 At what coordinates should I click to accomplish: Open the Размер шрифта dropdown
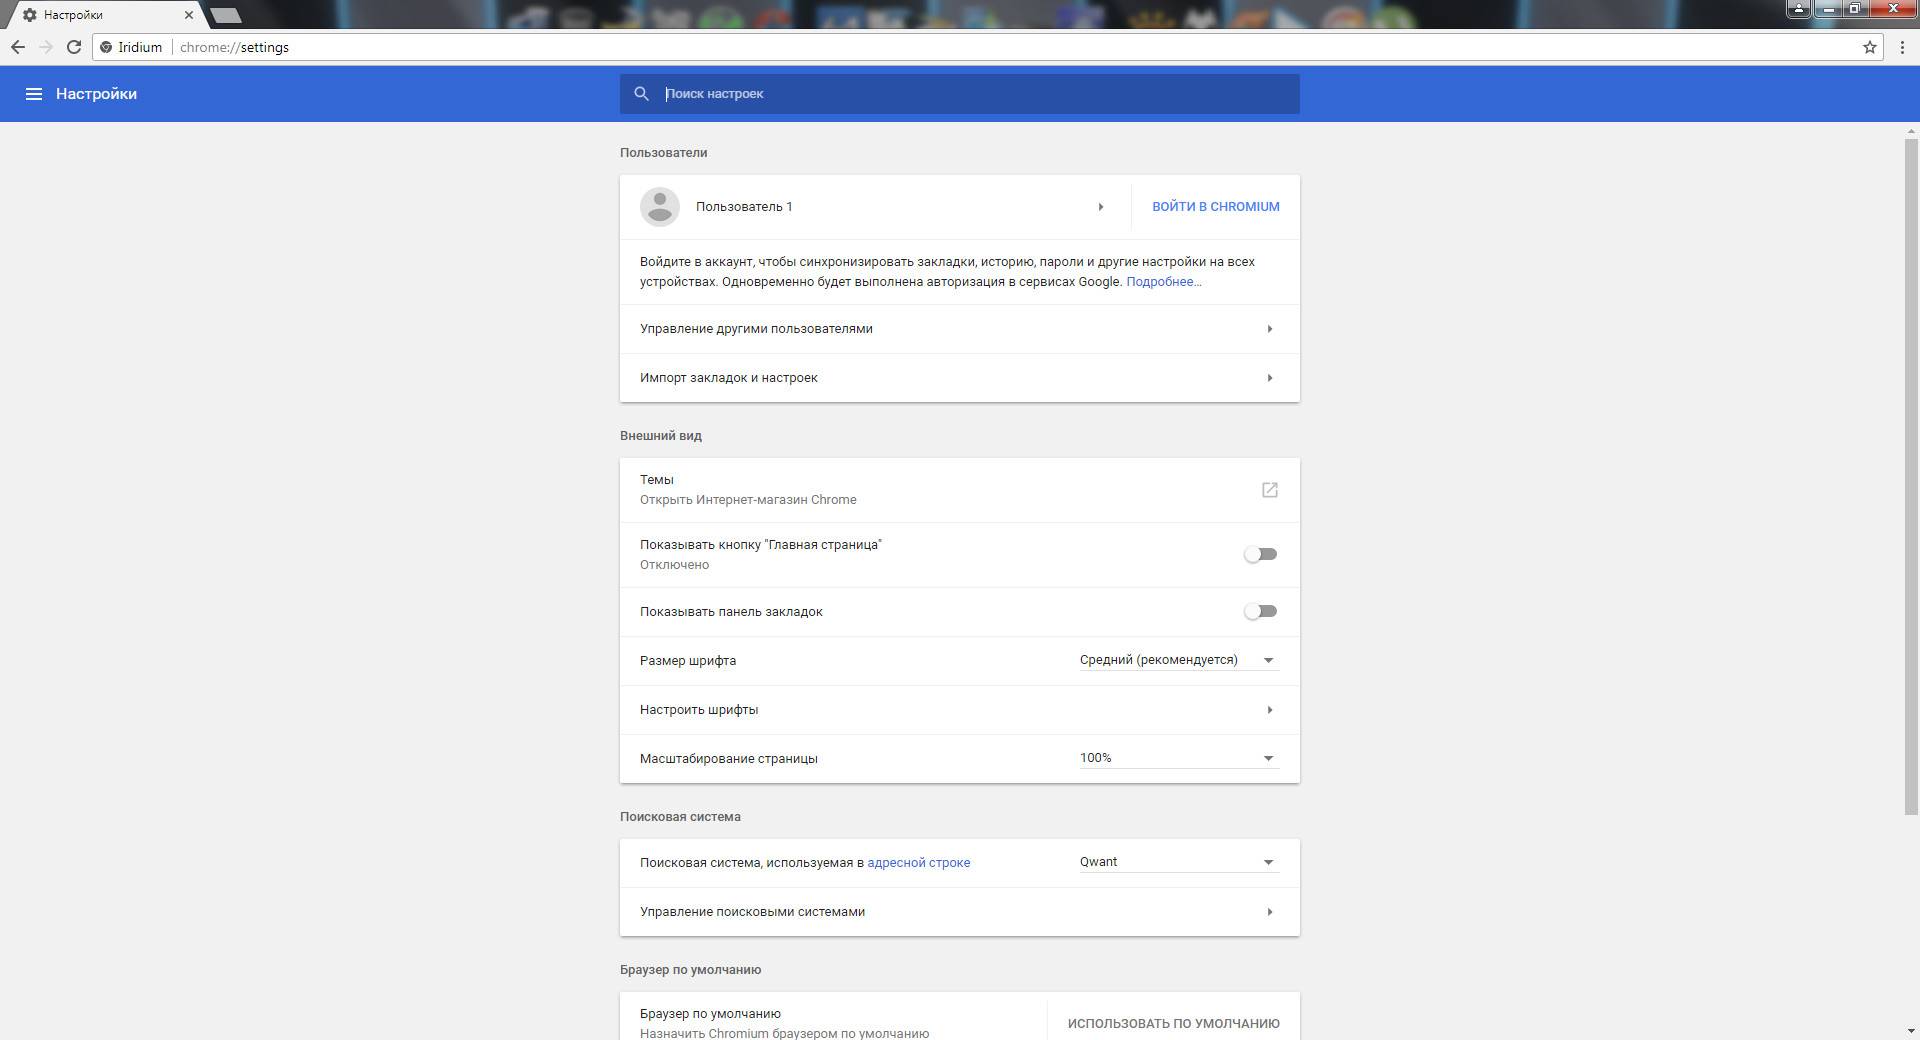coord(1179,660)
